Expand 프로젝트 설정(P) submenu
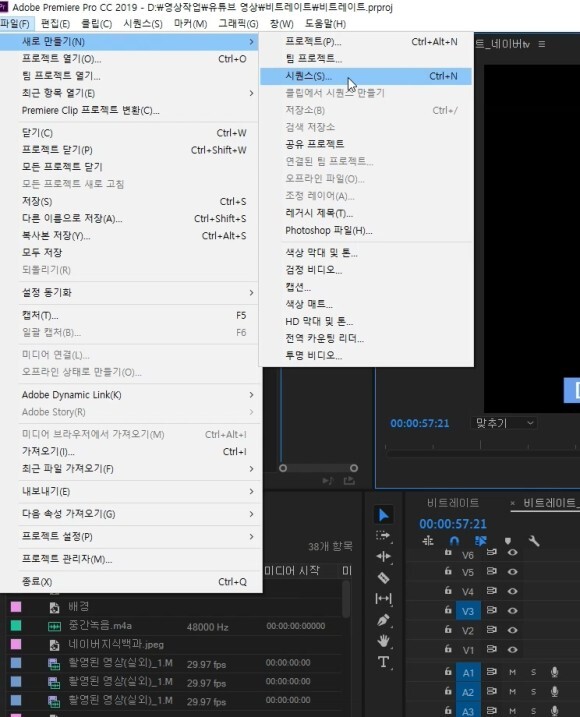This screenshot has height=717, width=580. [129, 536]
